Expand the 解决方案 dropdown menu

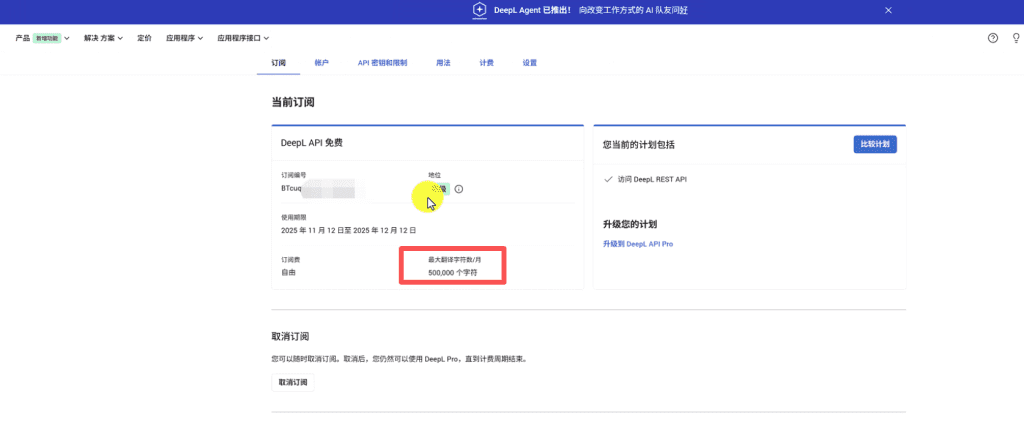point(103,39)
